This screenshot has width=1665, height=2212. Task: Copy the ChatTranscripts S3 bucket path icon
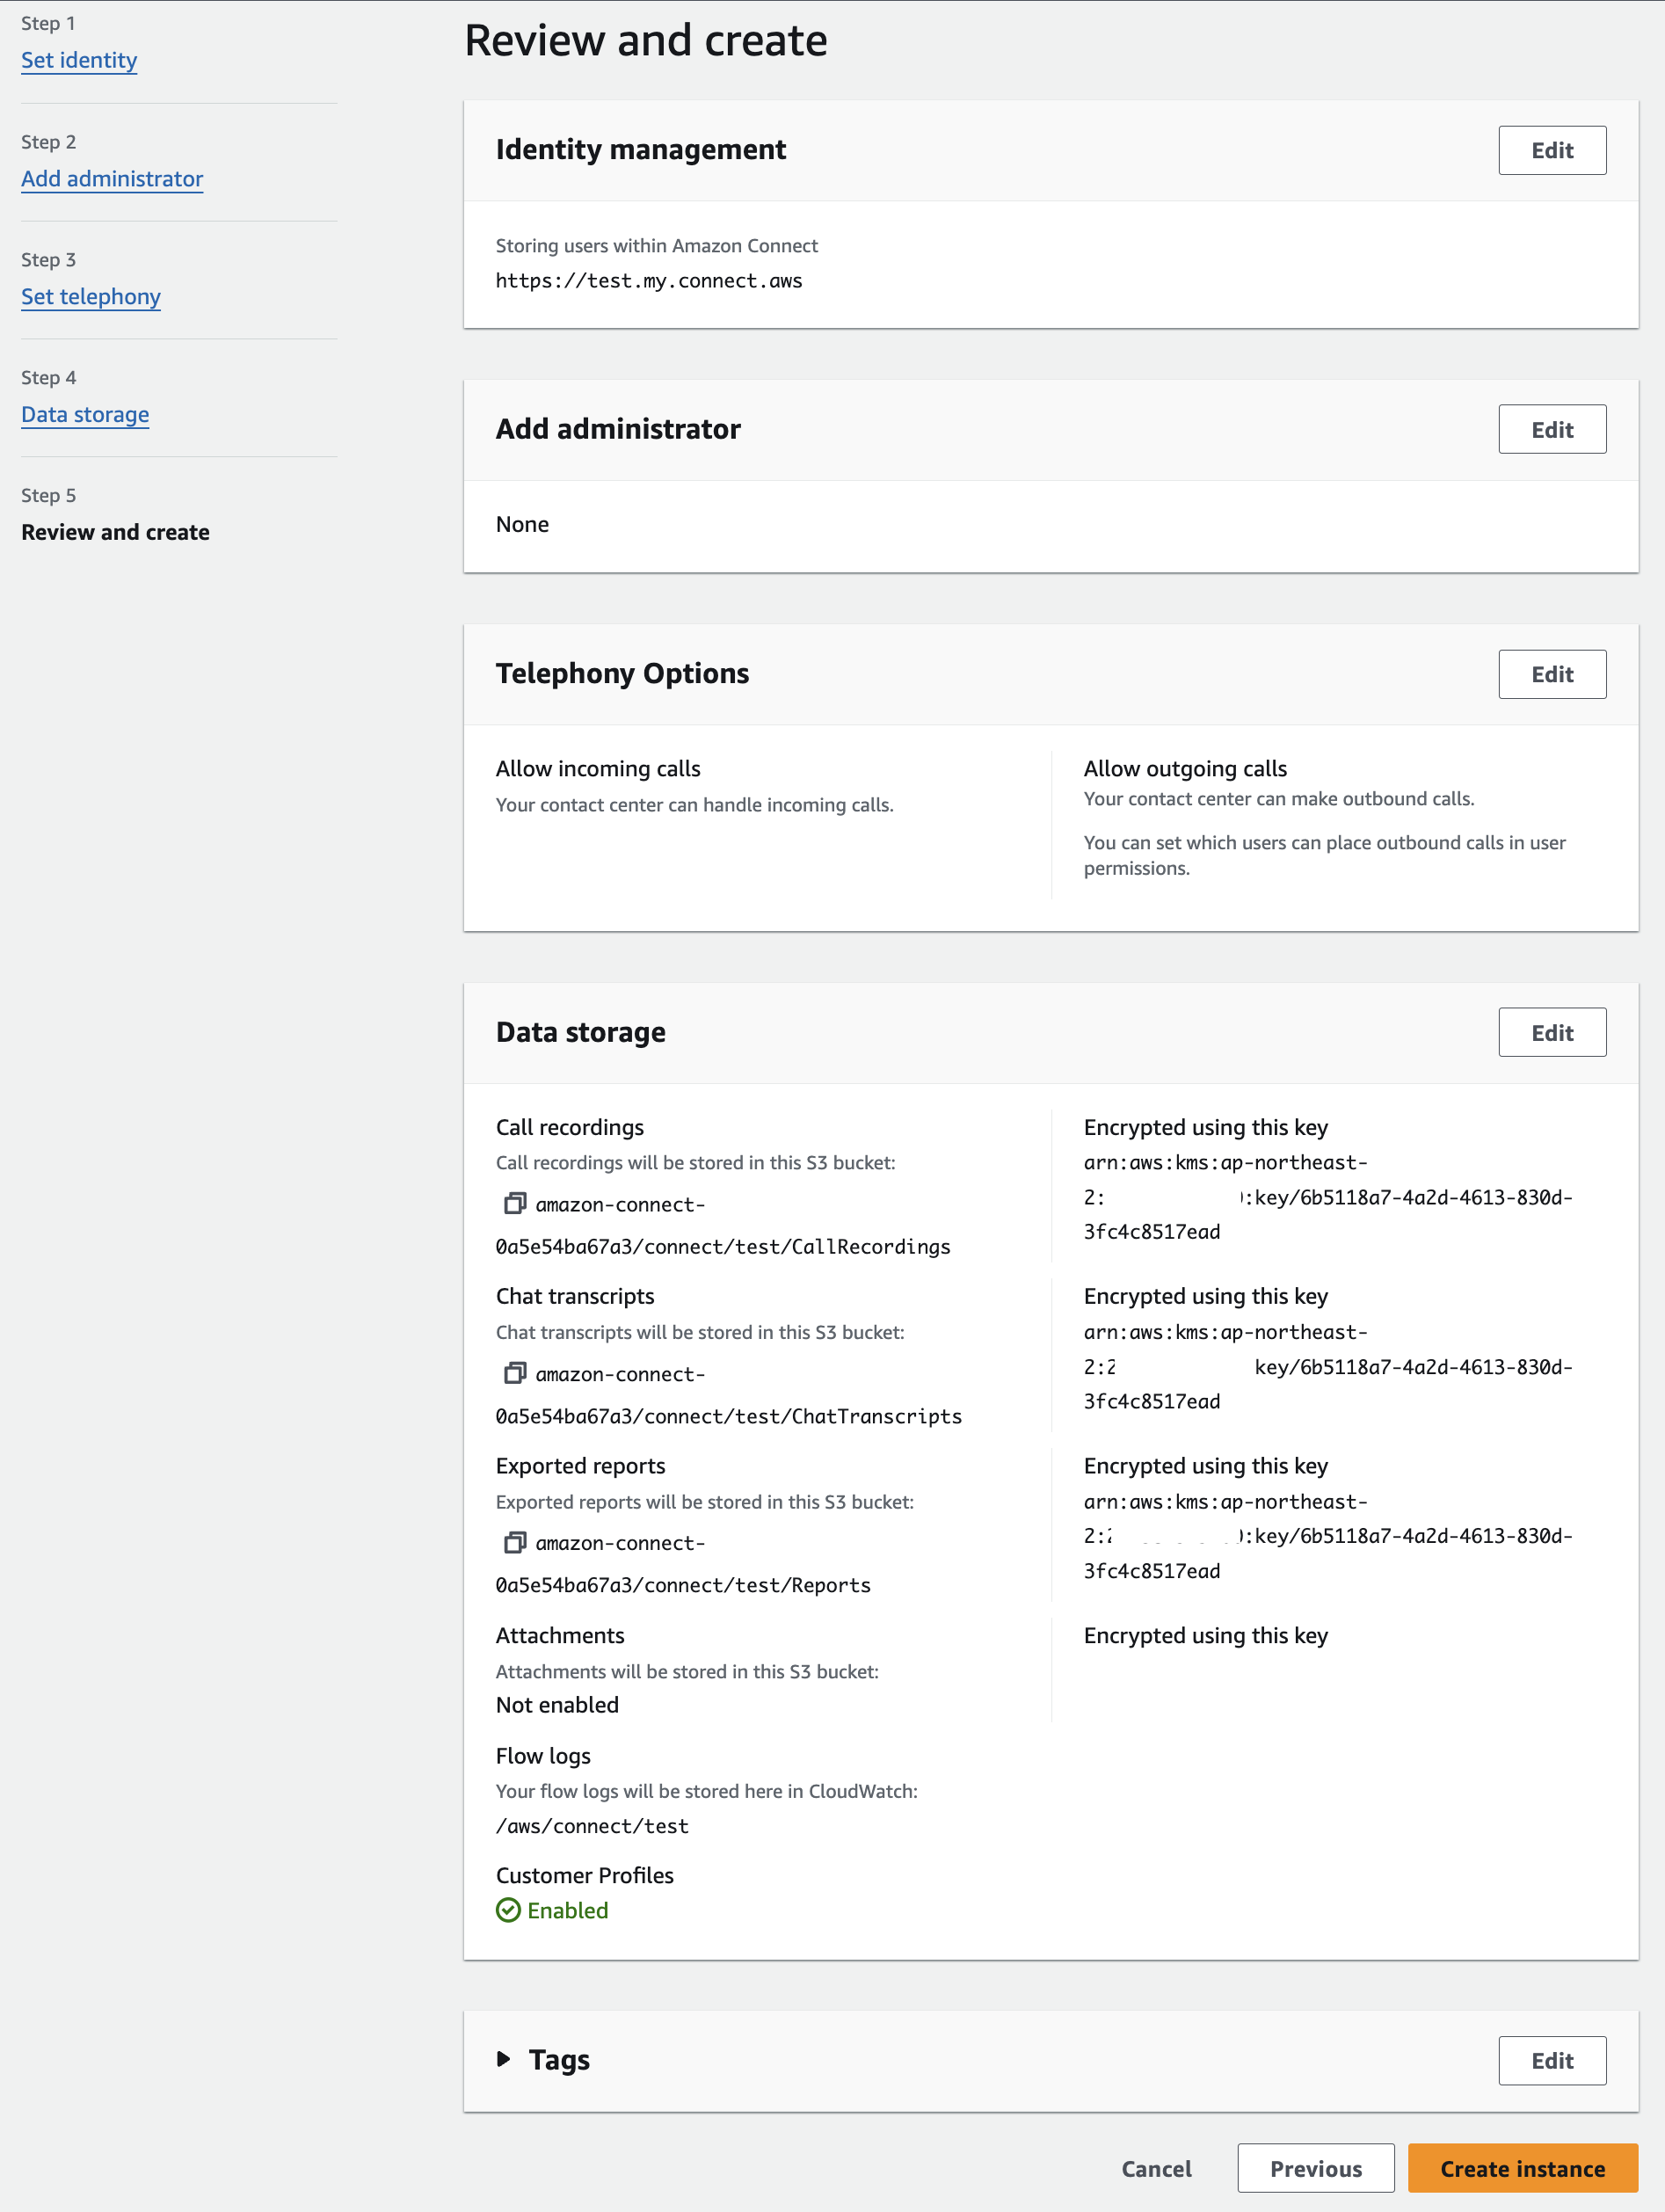click(x=514, y=1373)
